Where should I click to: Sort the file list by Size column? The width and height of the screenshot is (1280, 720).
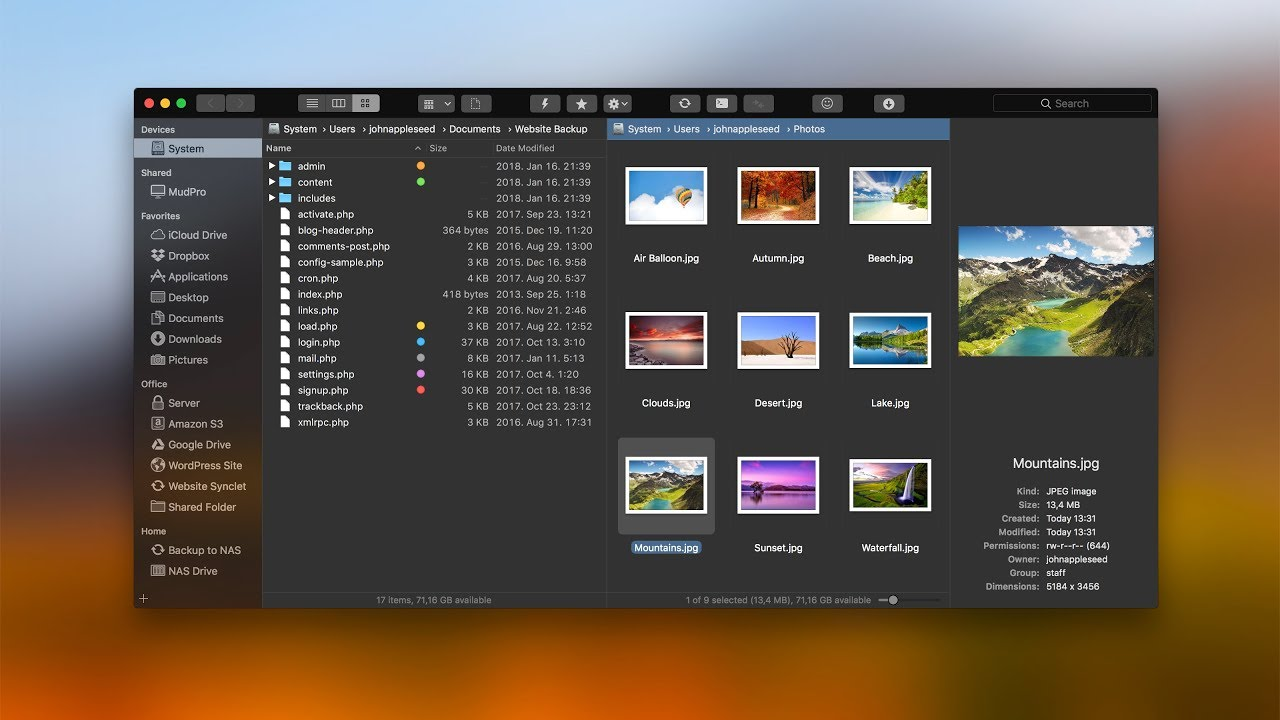point(438,148)
